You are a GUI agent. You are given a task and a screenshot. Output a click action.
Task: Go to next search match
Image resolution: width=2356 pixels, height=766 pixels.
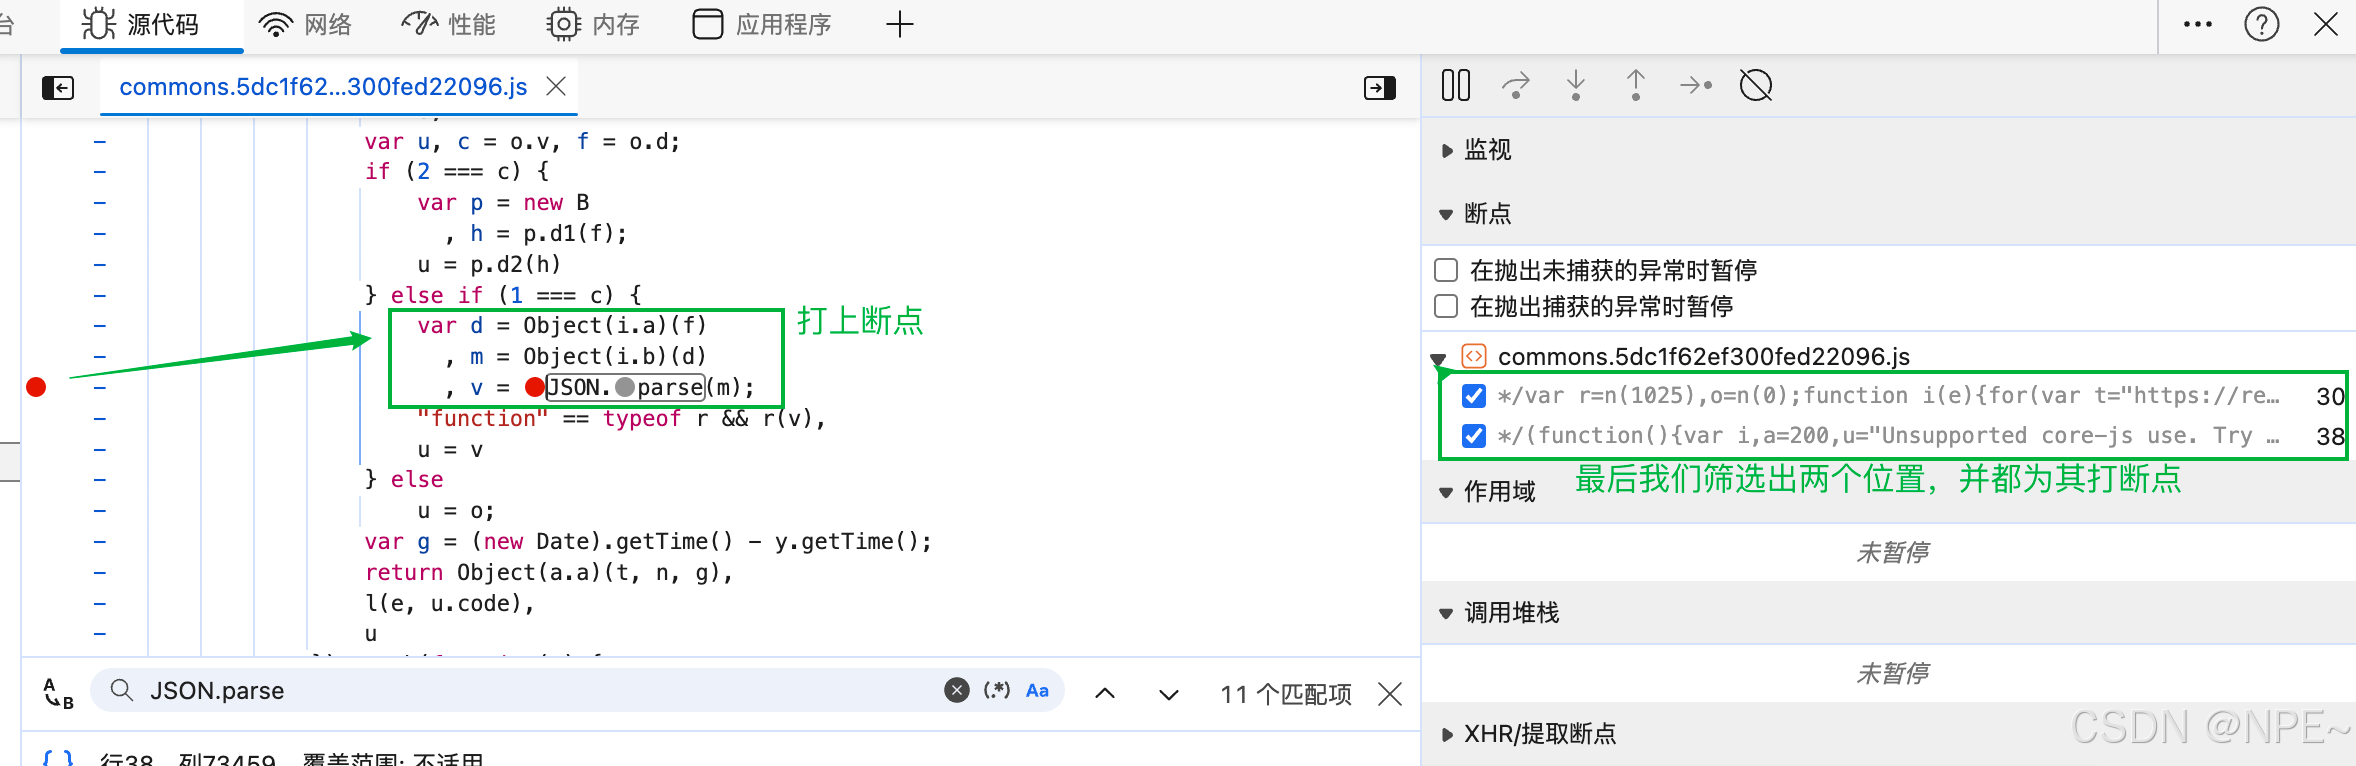coord(1169,693)
